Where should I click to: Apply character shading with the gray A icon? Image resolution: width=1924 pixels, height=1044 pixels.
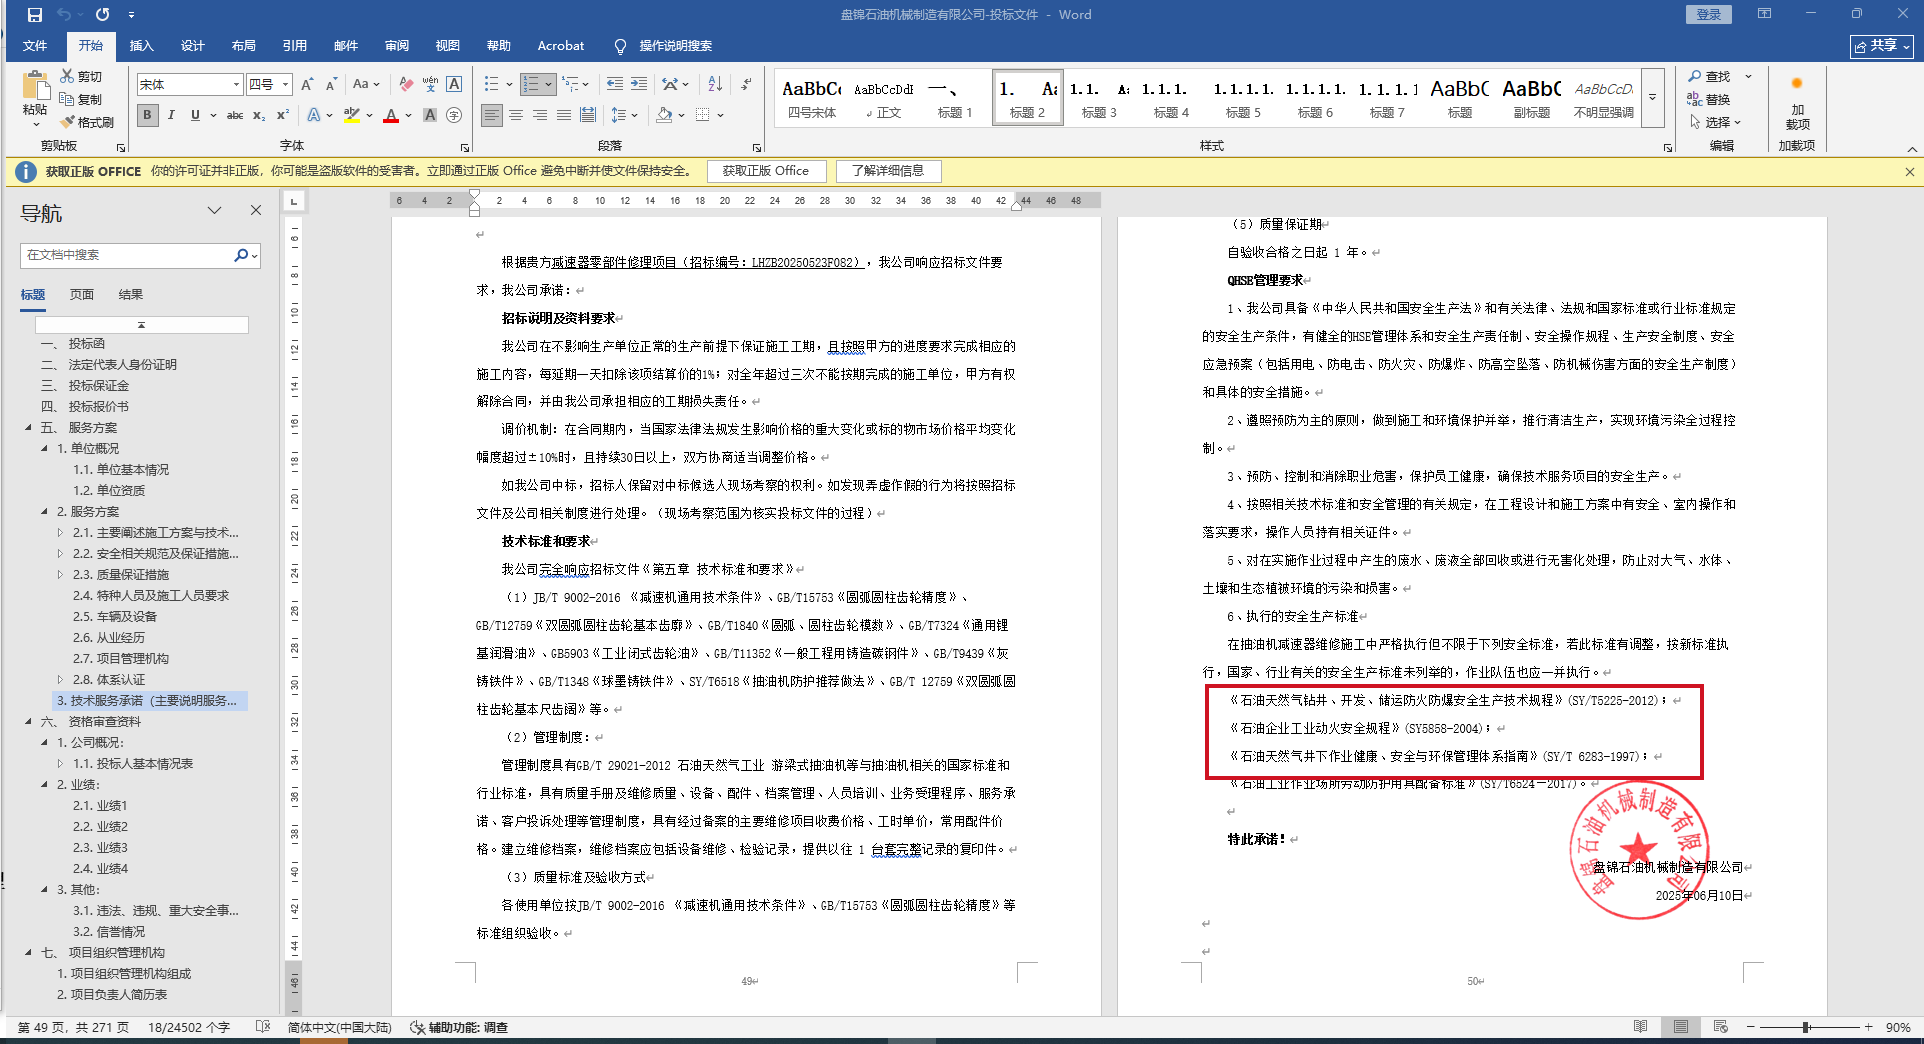tap(430, 115)
